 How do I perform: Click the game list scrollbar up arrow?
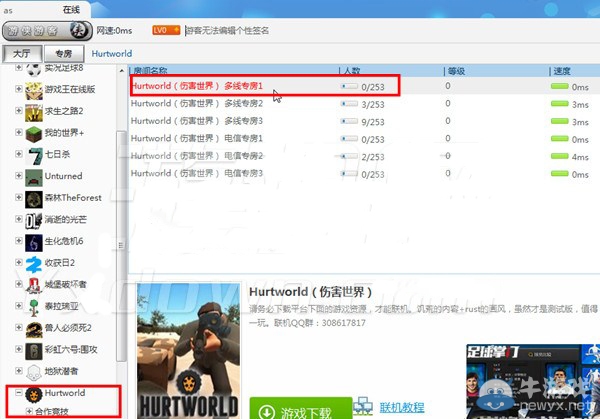[122, 71]
